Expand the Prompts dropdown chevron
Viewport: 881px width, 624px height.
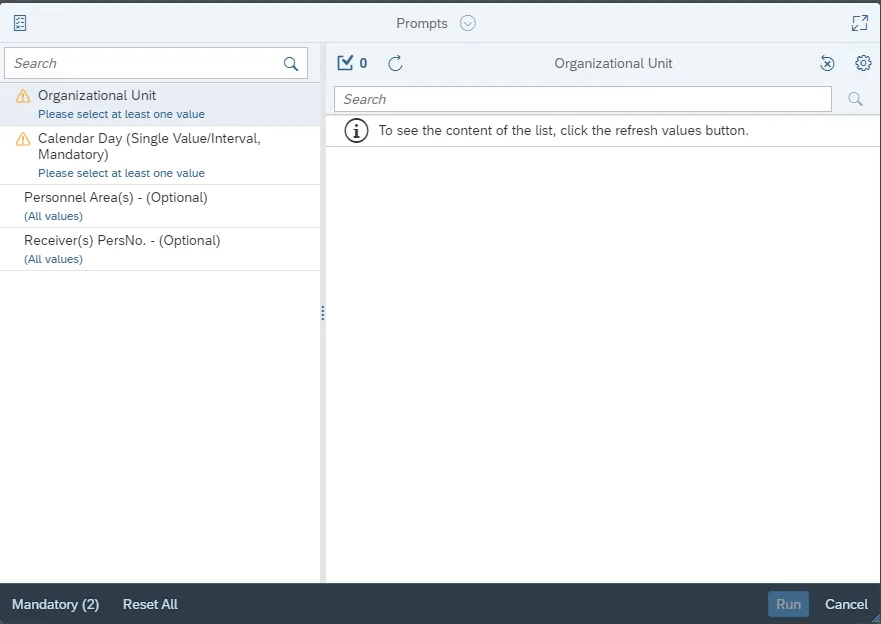tap(468, 23)
